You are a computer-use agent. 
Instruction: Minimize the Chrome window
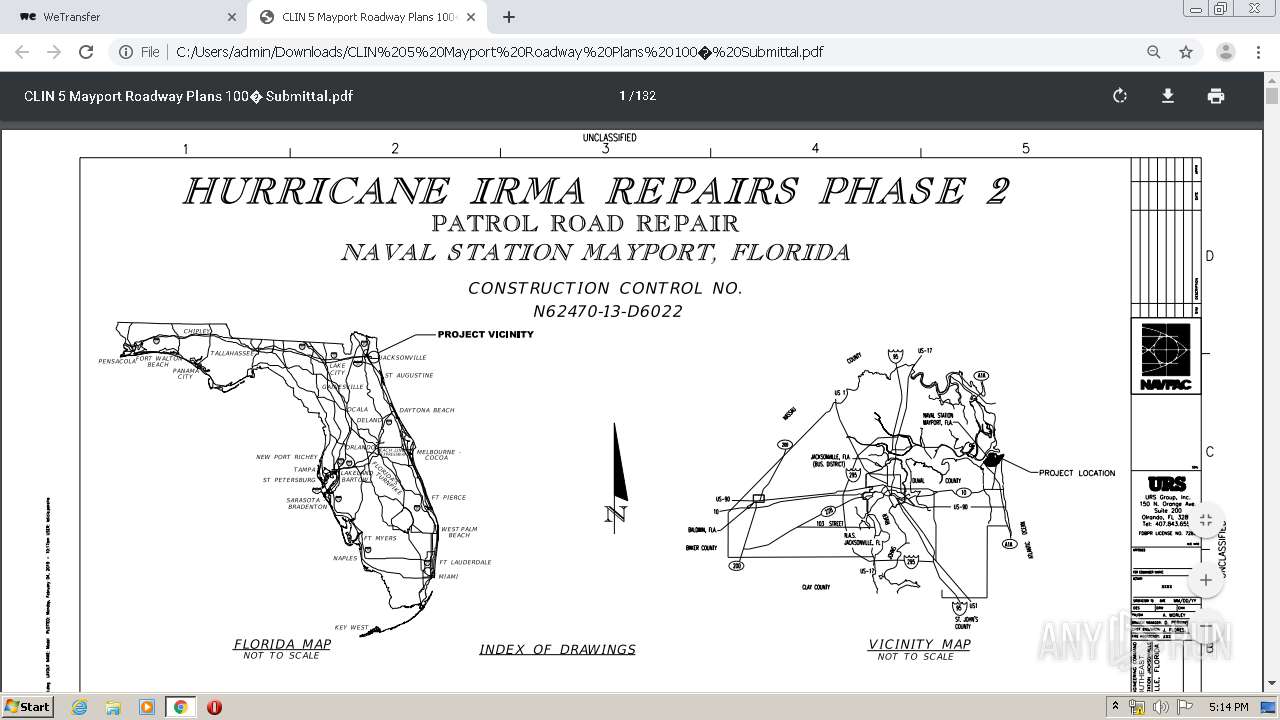click(1196, 9)
